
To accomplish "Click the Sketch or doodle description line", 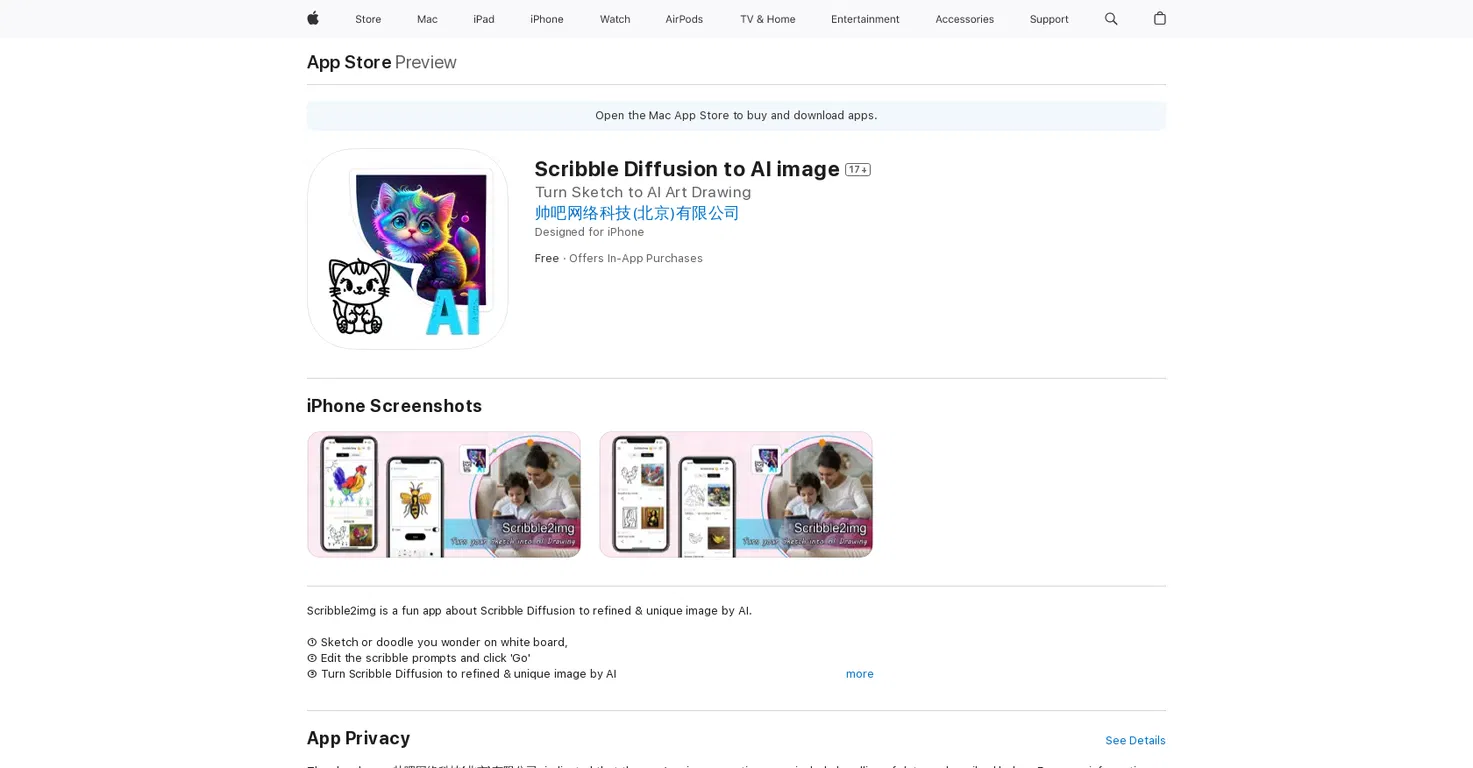I will (x=437, y=643).
